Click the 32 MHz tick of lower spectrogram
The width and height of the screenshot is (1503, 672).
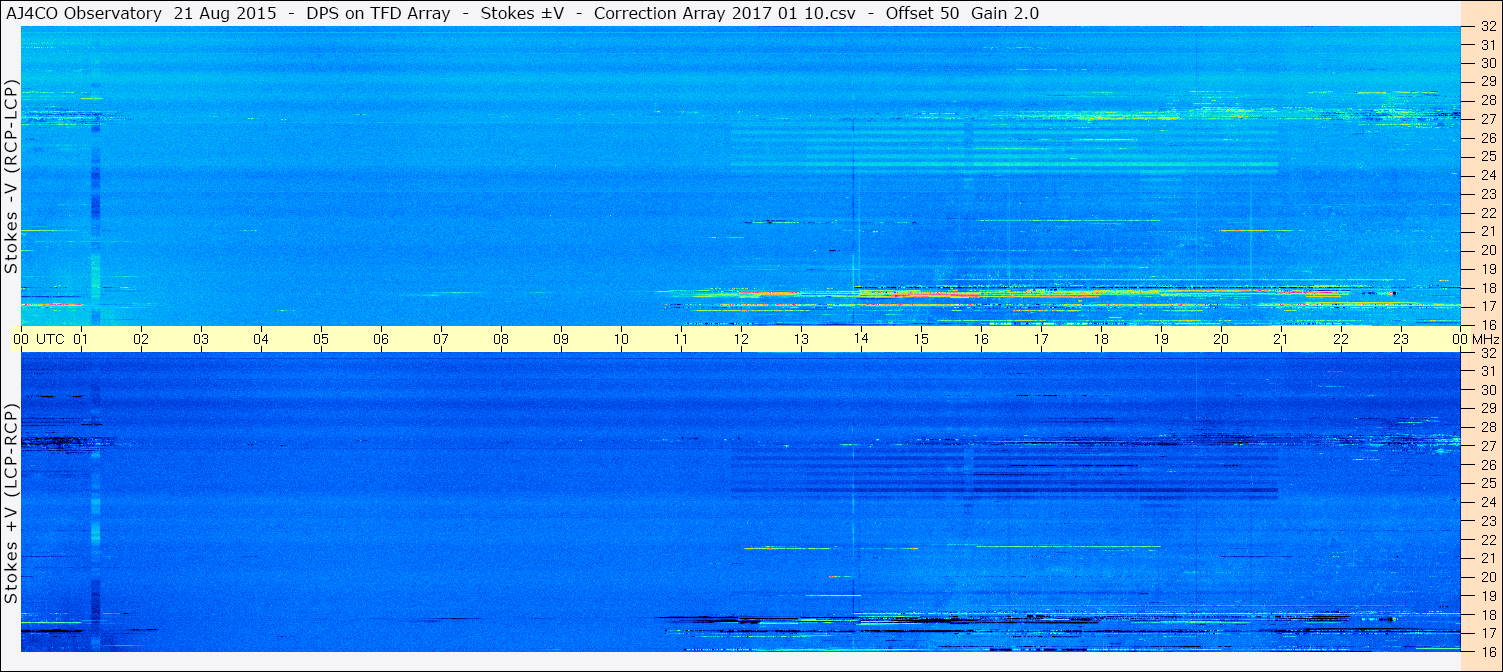point(1487,353)
